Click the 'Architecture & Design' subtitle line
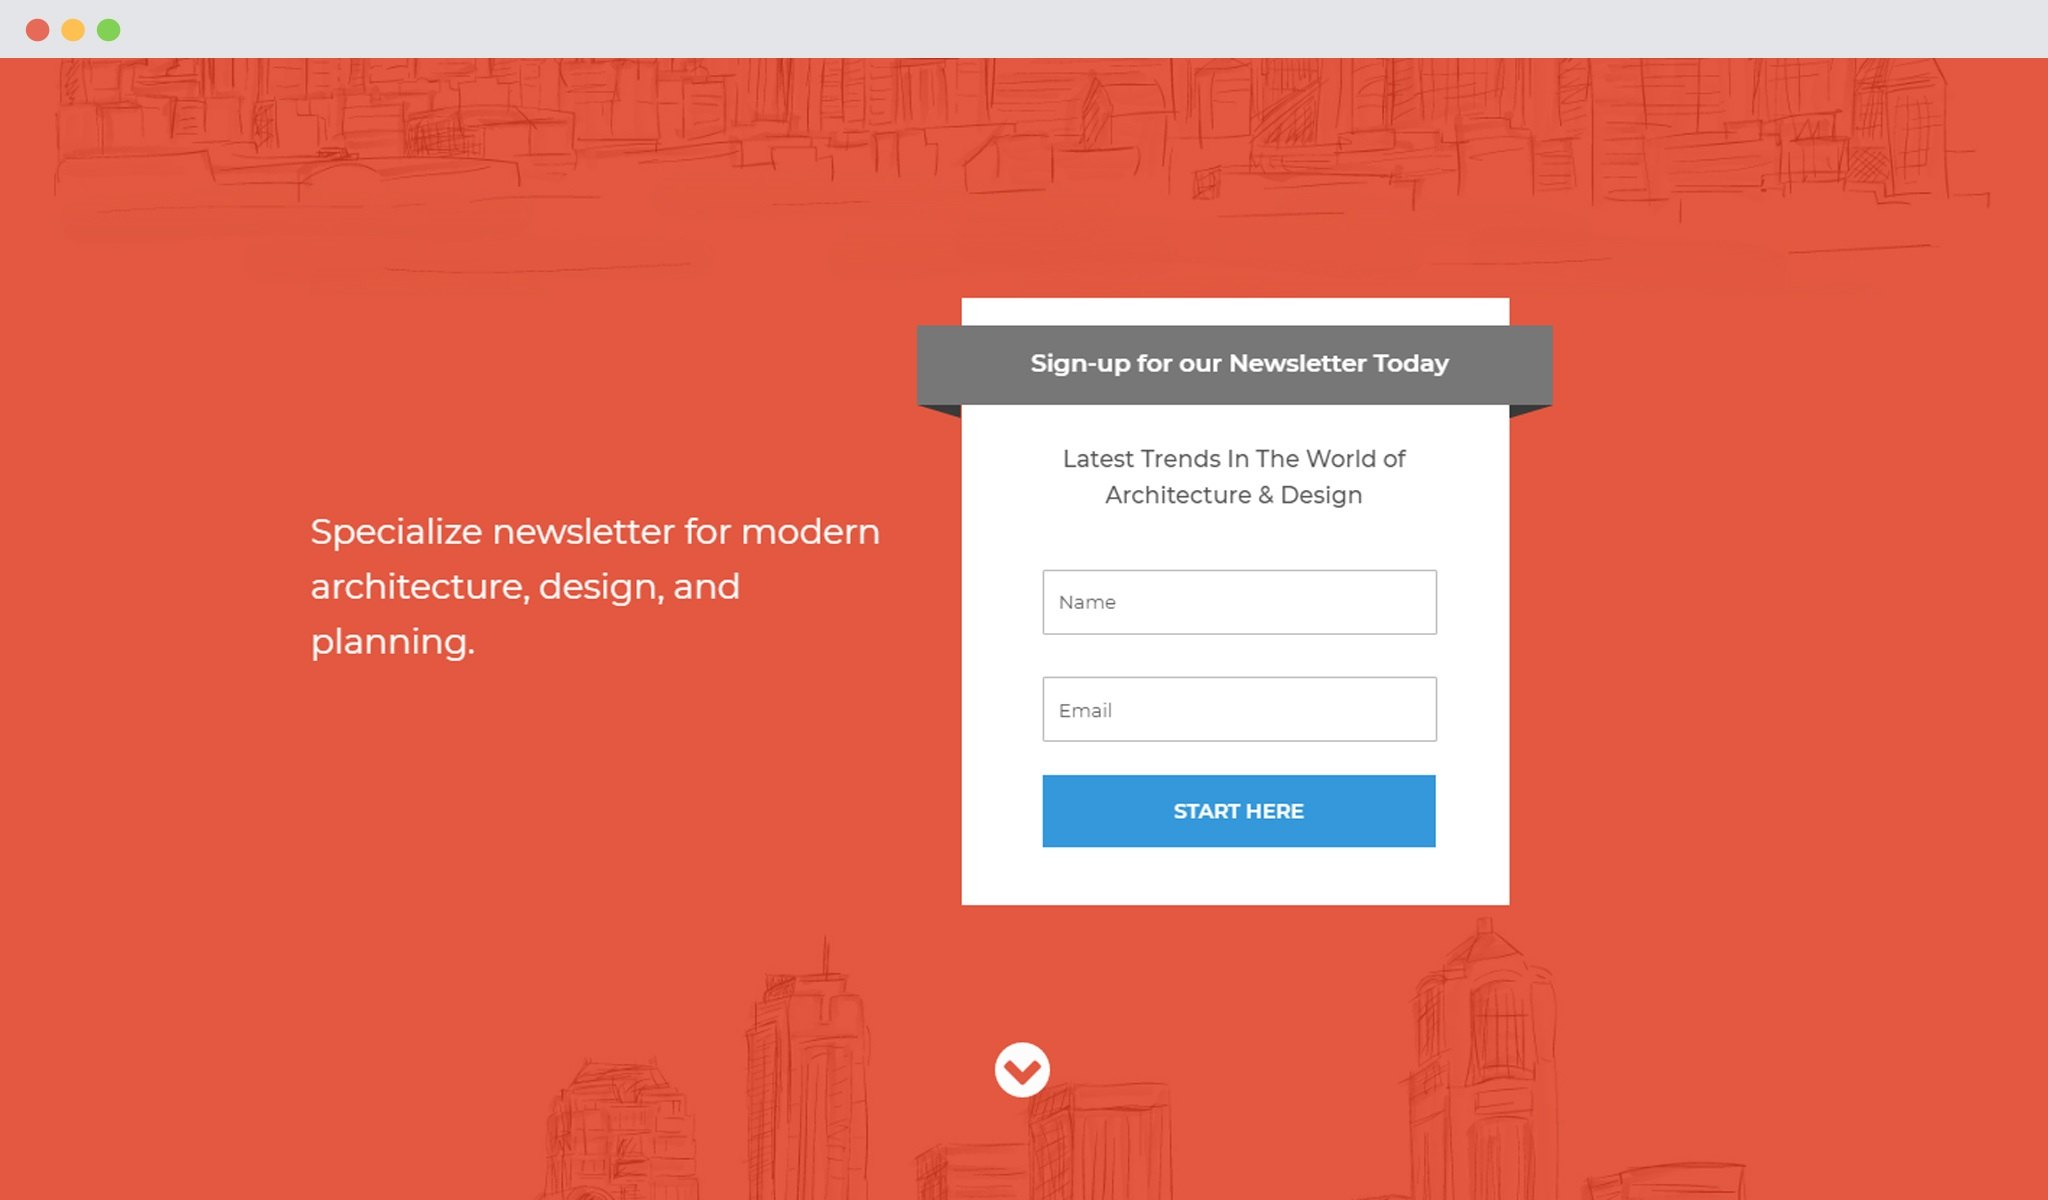The width and height of the screenshot is (2048, 1200). [x=1233, y=495]
